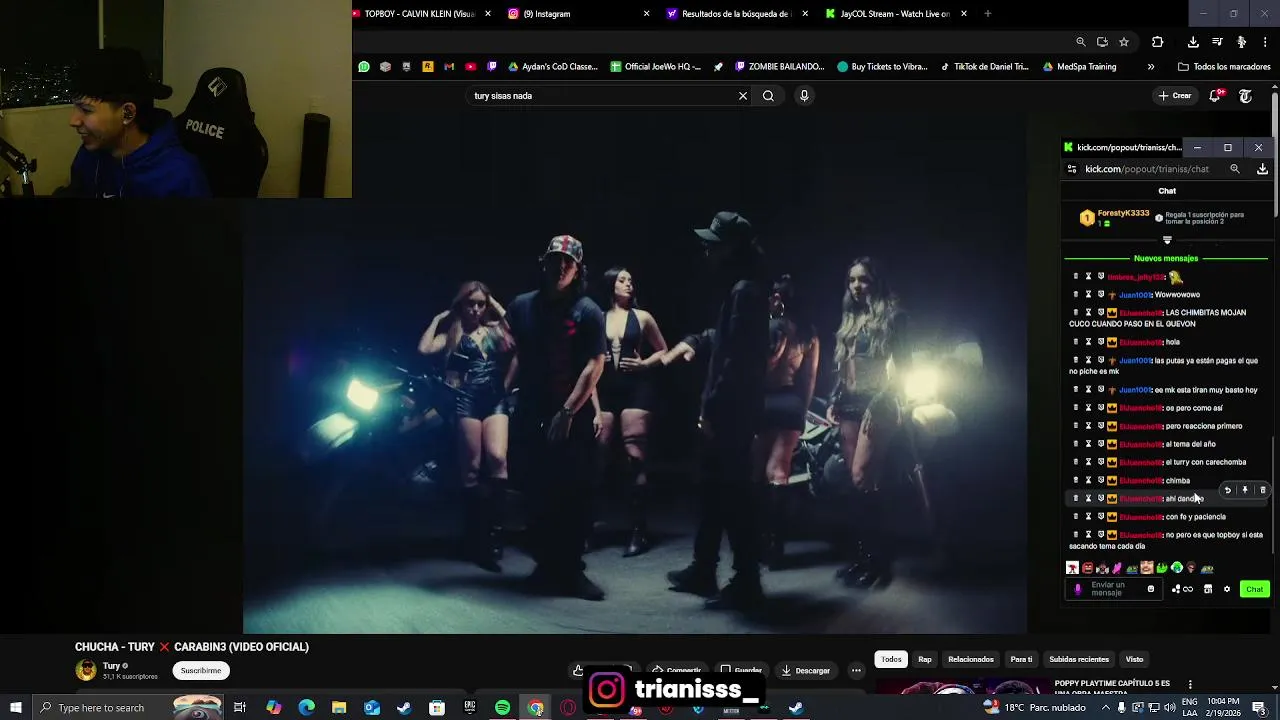Screen dimensions: 1280x720
Task: Click the Kick popout install icon
Action: point(1262,169)
